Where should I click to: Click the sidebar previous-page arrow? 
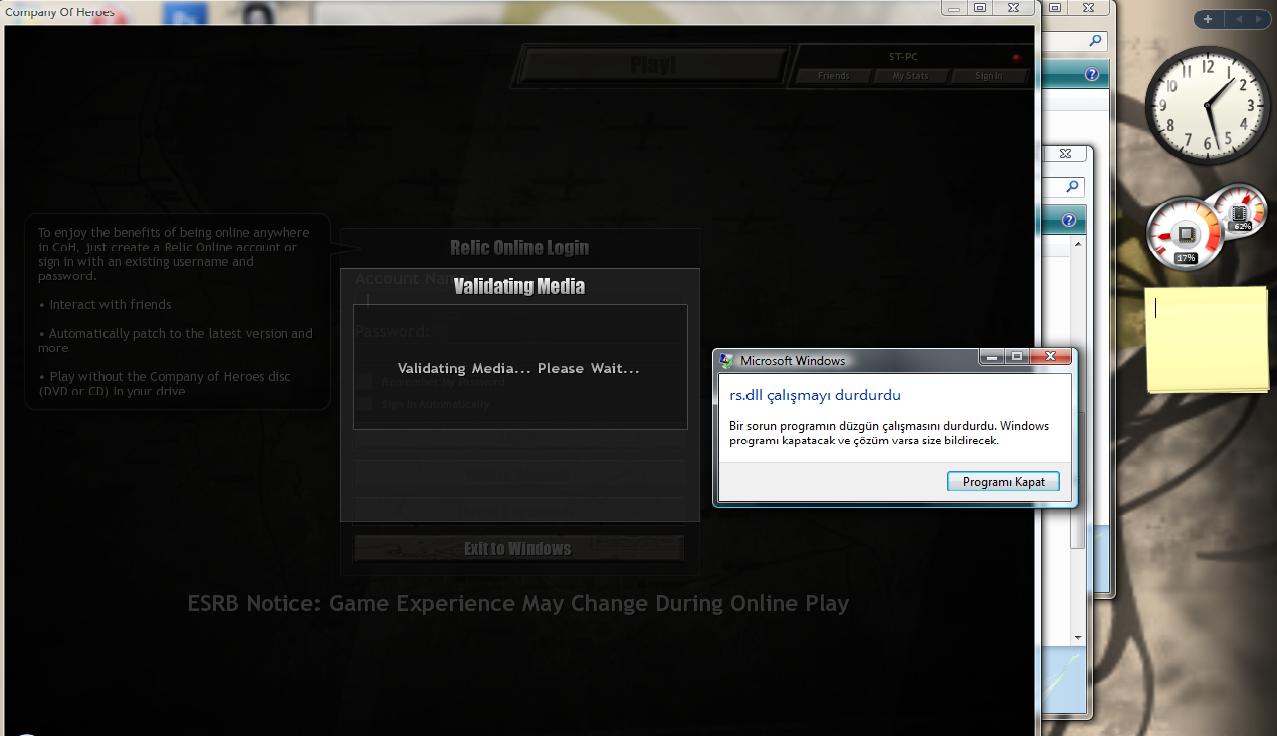click(1238, 19)
